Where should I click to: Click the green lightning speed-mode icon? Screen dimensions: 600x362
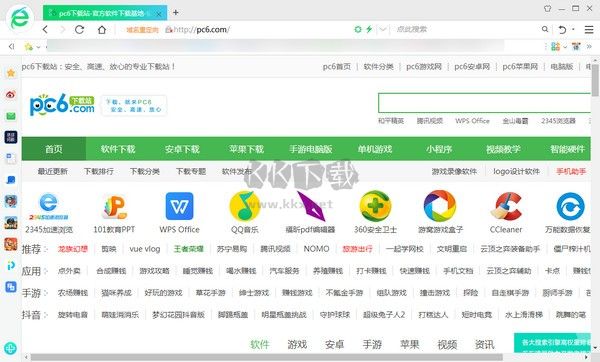point(369,29)
